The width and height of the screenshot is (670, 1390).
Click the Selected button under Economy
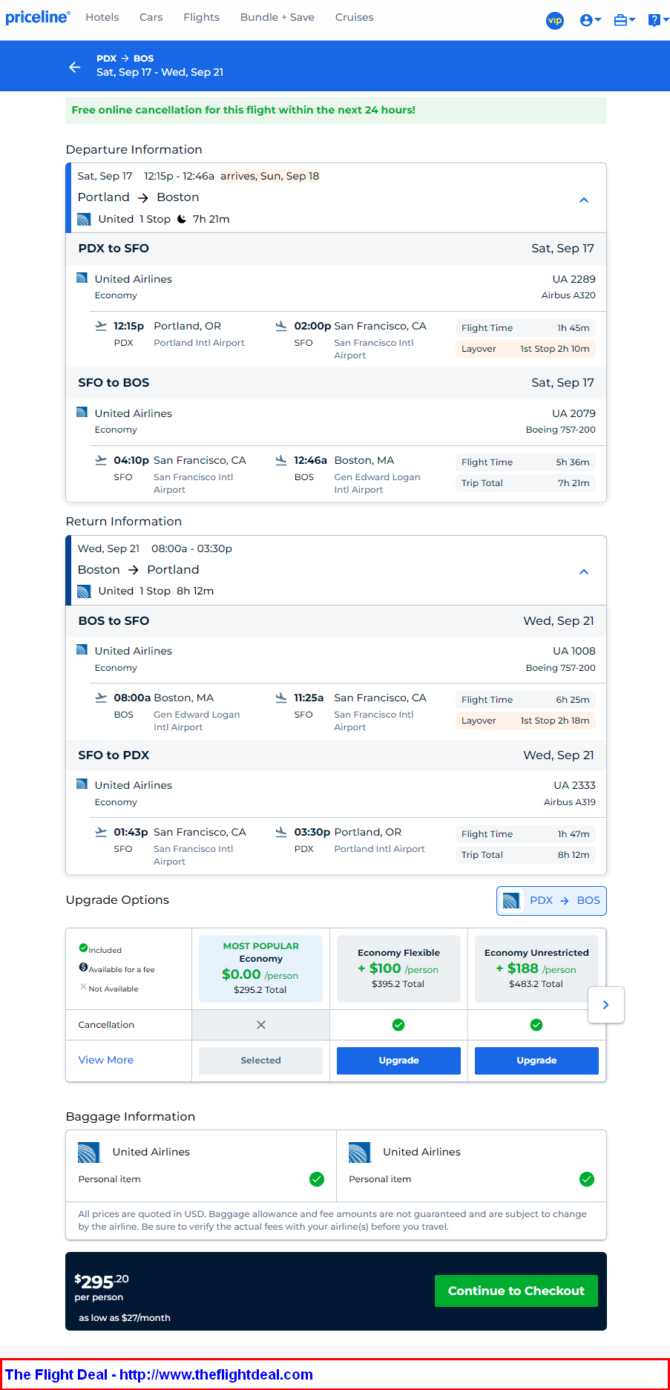[261, 1060]
